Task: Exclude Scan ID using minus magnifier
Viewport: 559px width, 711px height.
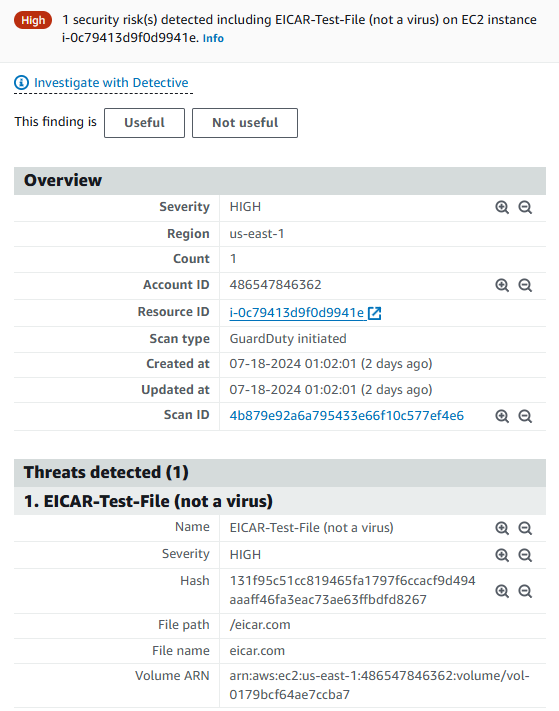Action: [x=525, y=416]
